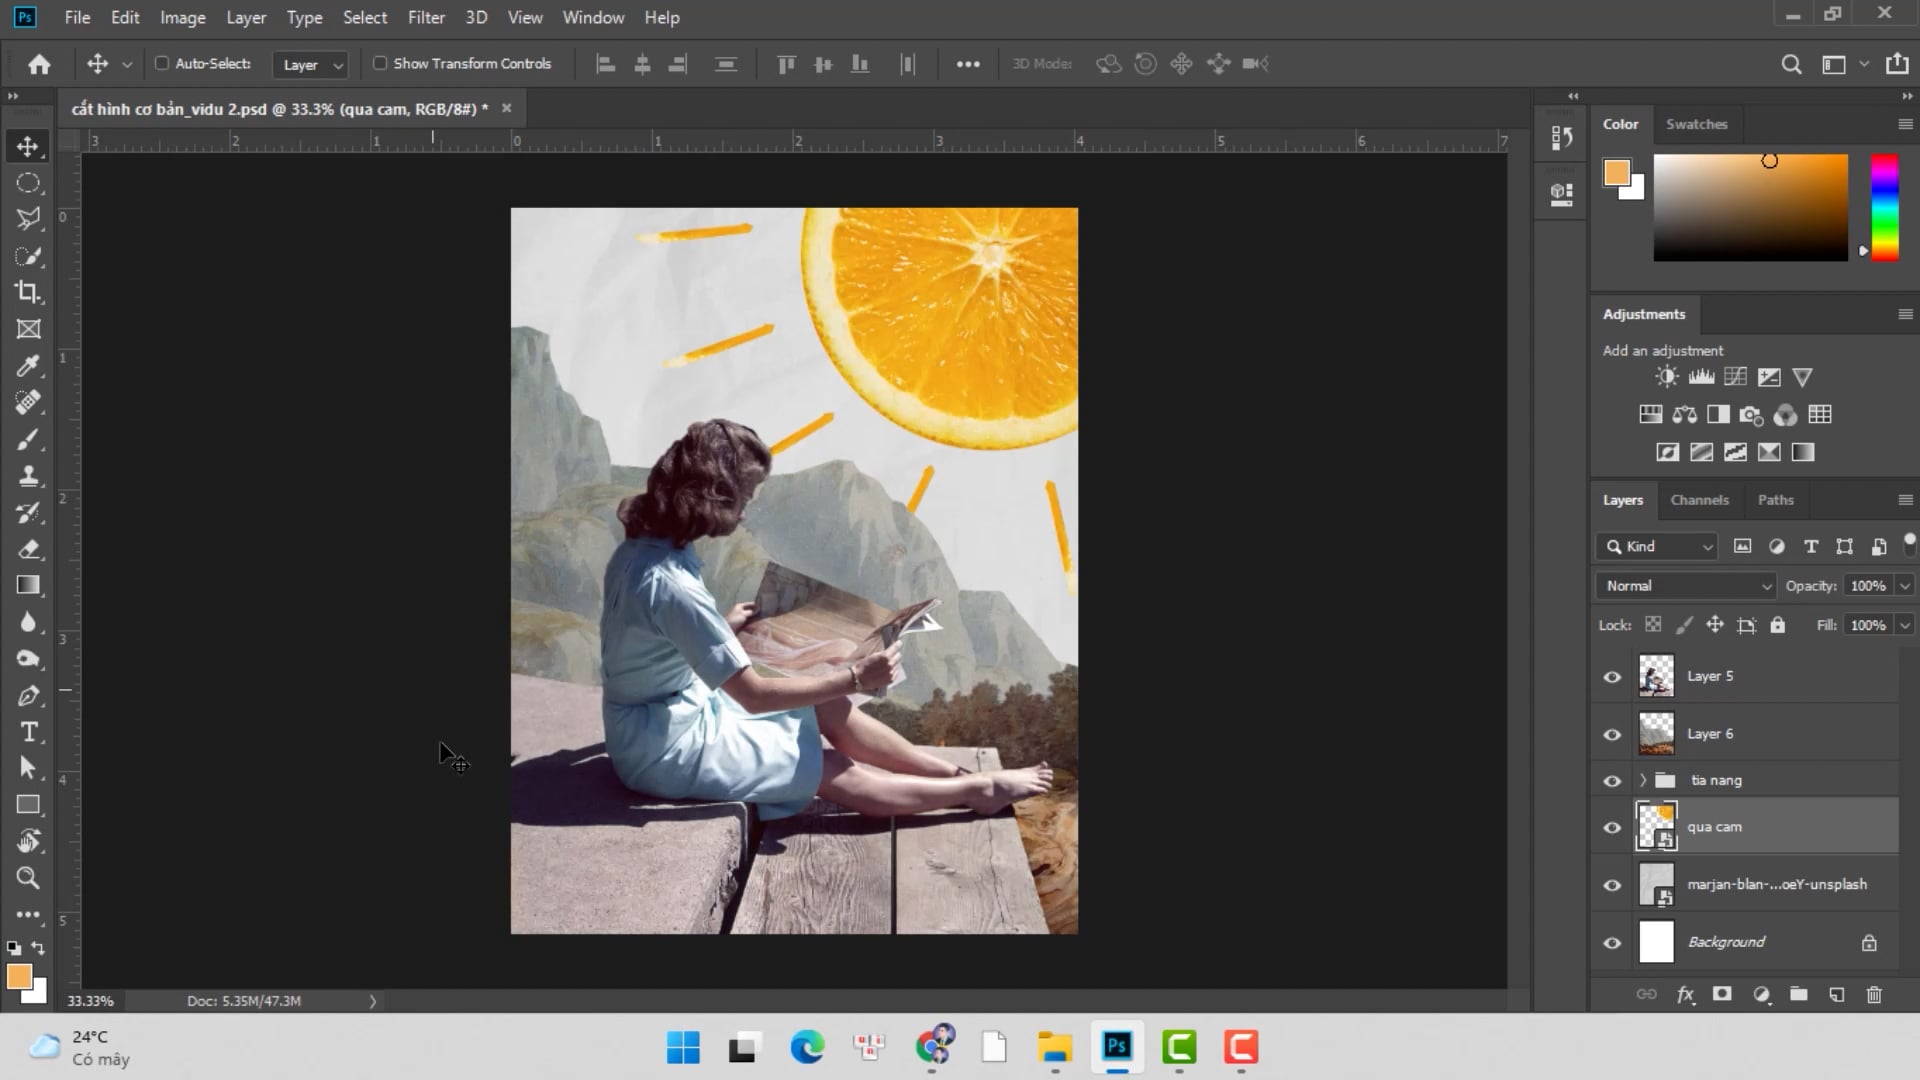Toggle visibility of qua cam layer
The image size is (1920, 1080).
pos(1612,828)
